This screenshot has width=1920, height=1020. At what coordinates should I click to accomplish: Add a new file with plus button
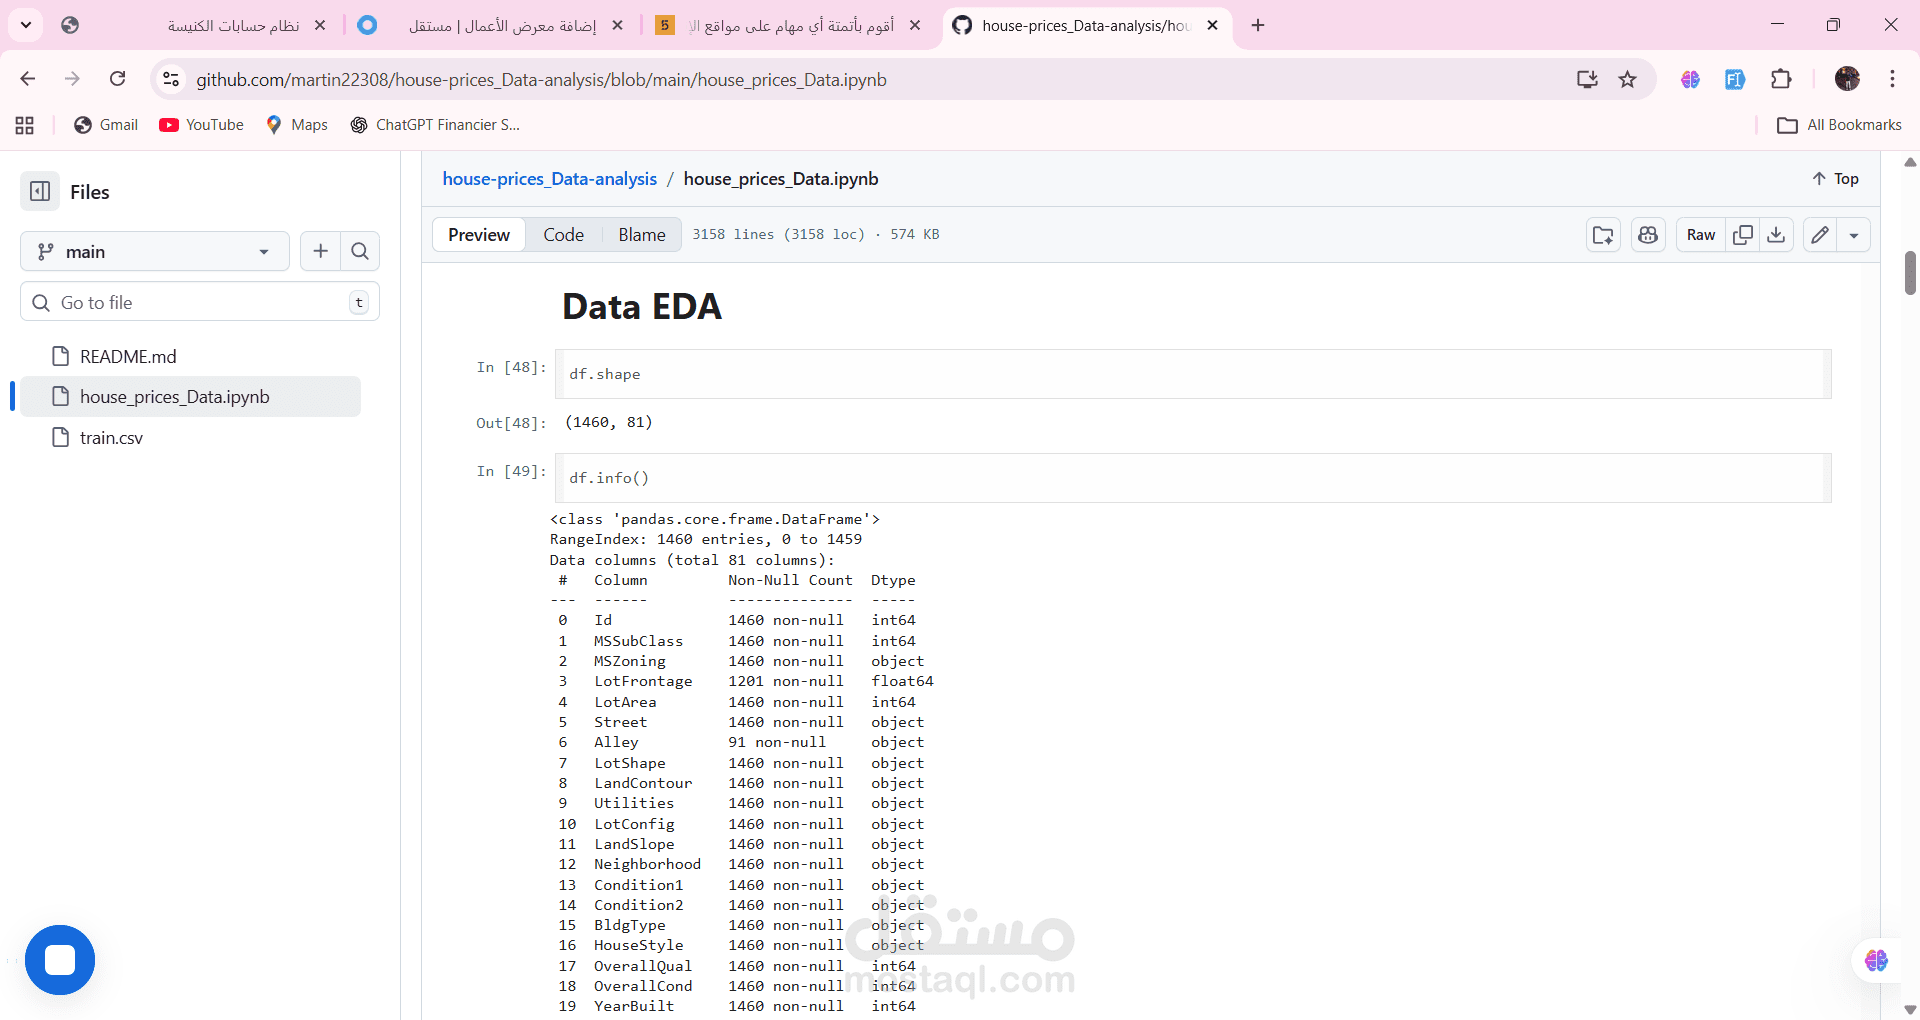[x=320, y=251]
